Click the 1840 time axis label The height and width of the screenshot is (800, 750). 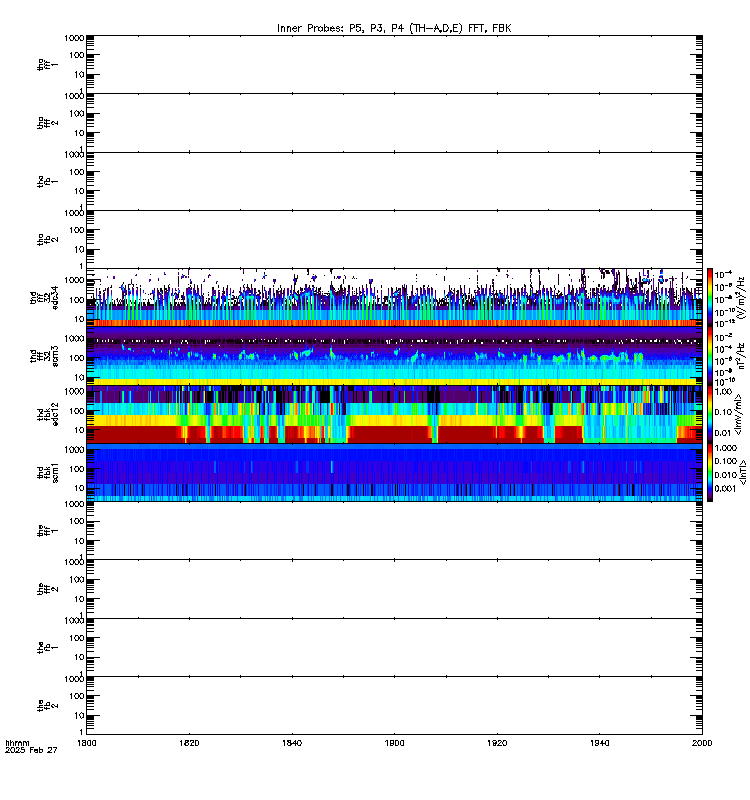[x=291, y=743]
